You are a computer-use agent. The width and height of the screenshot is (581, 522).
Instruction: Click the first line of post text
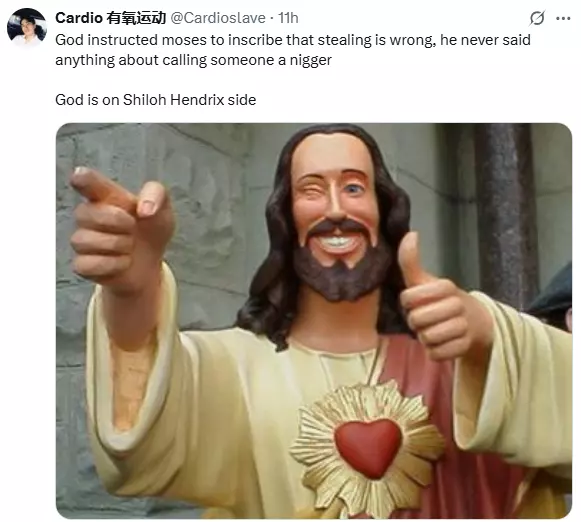pos(293,40)
